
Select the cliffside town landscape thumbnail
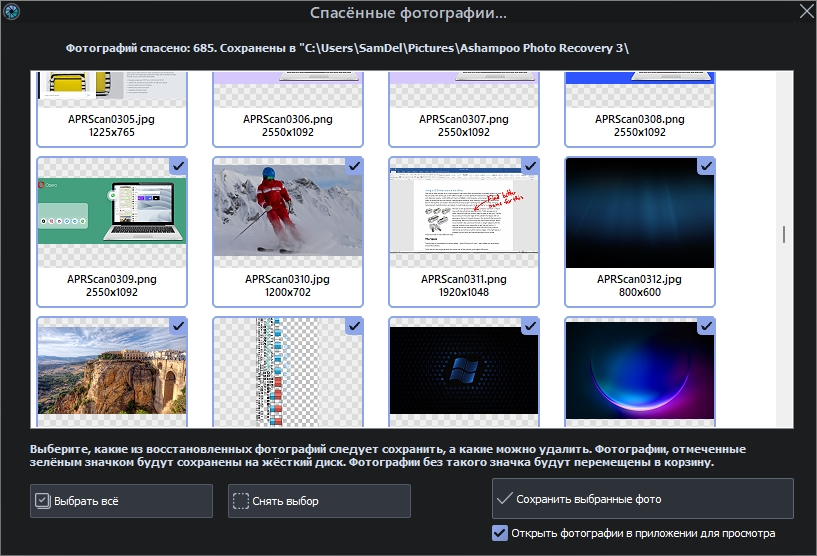point(111,366)
